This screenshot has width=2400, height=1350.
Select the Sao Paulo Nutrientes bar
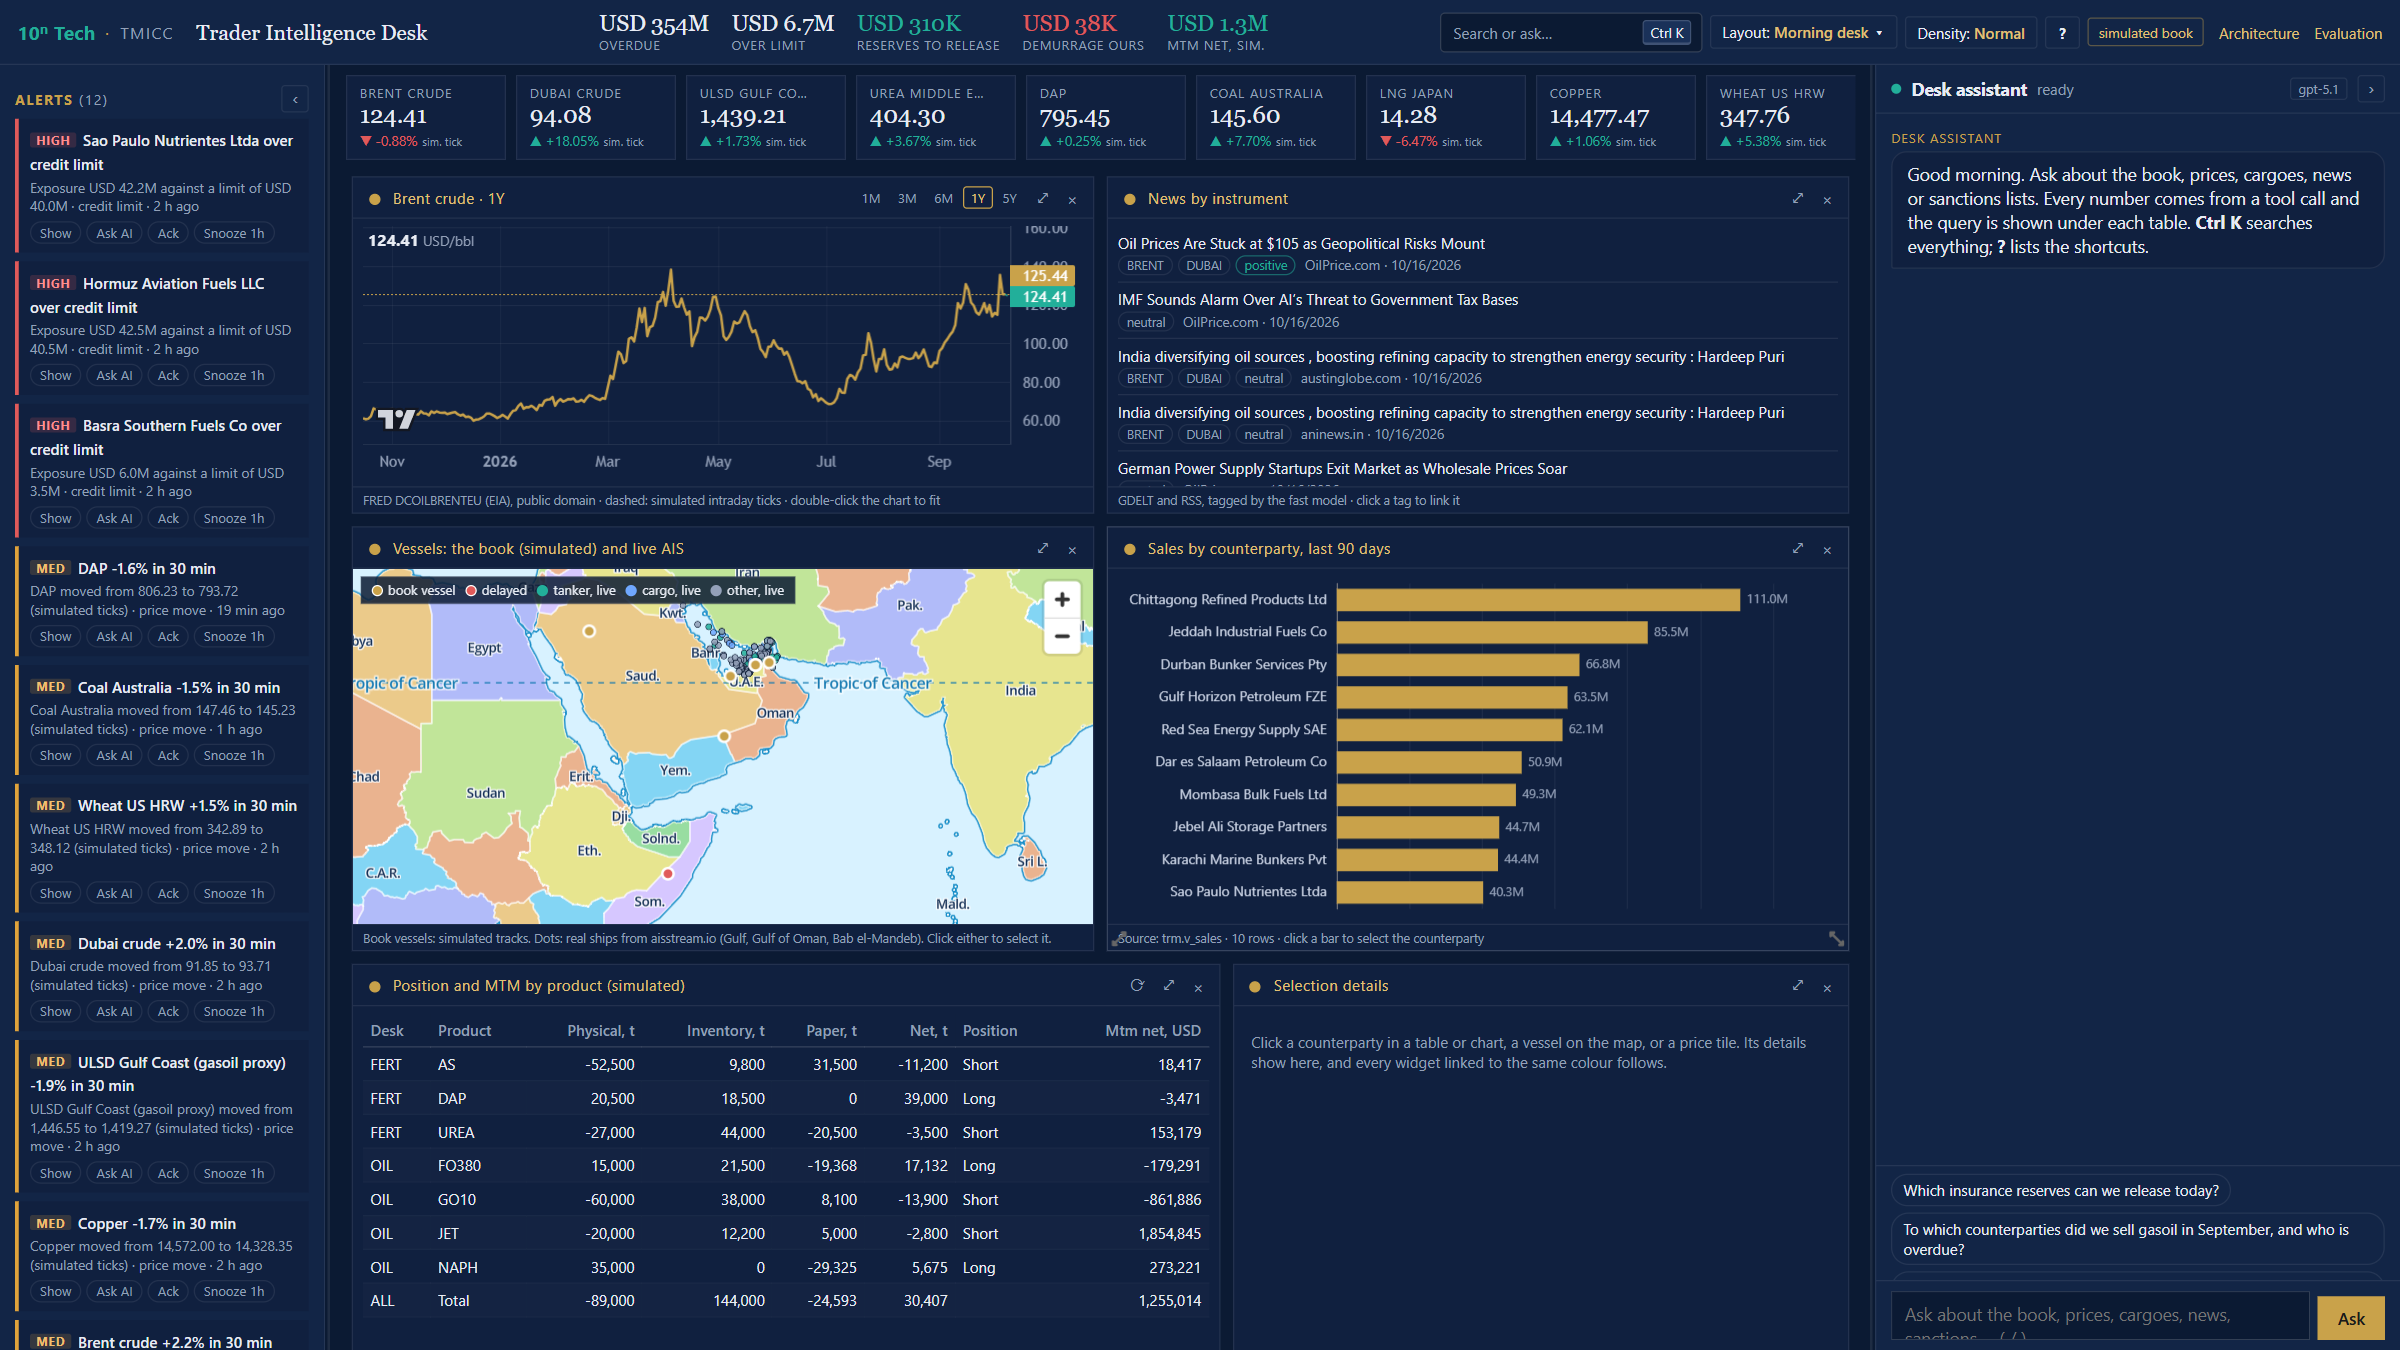(1410, 891)
